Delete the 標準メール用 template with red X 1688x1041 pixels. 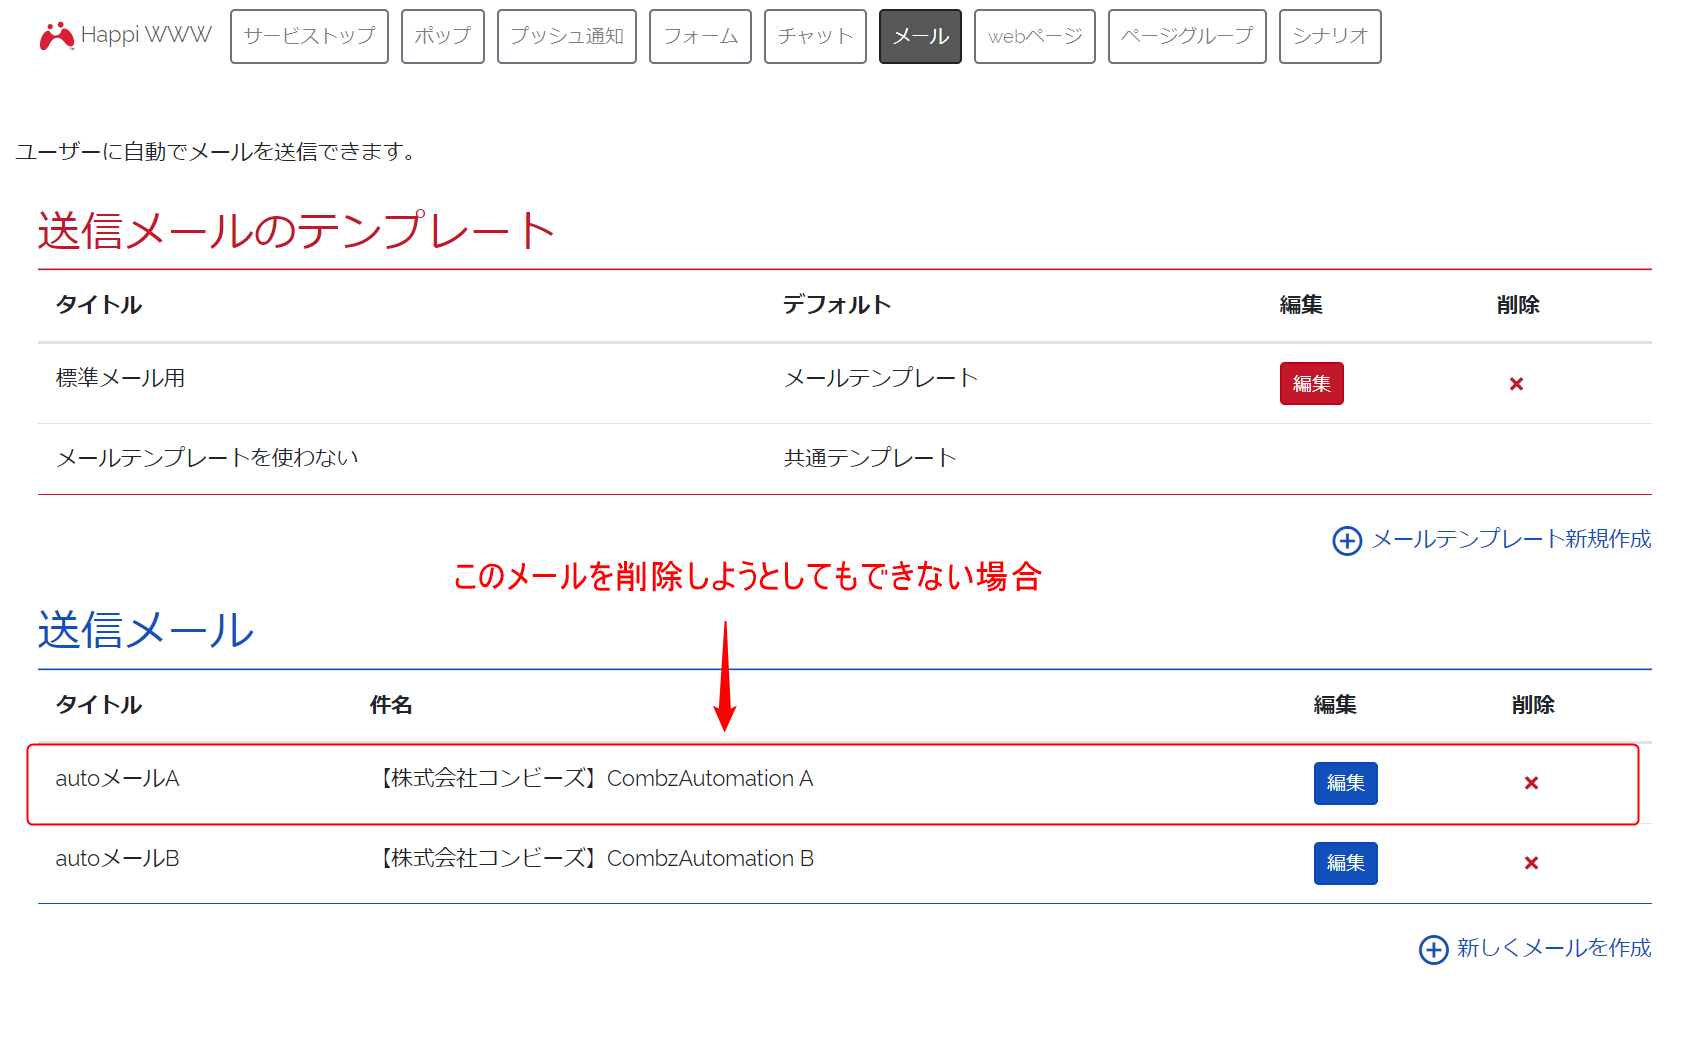1516,384
